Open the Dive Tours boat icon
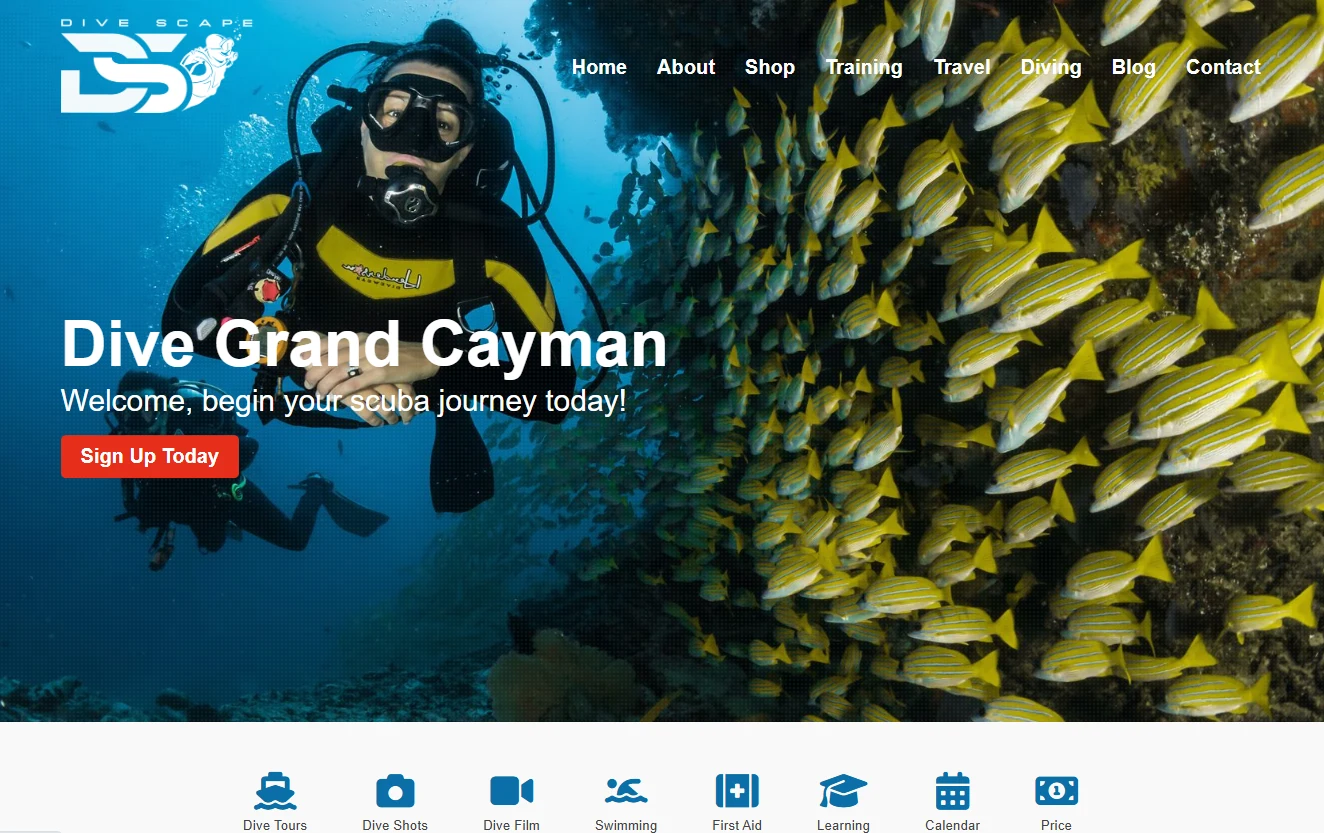 point(275,791)
